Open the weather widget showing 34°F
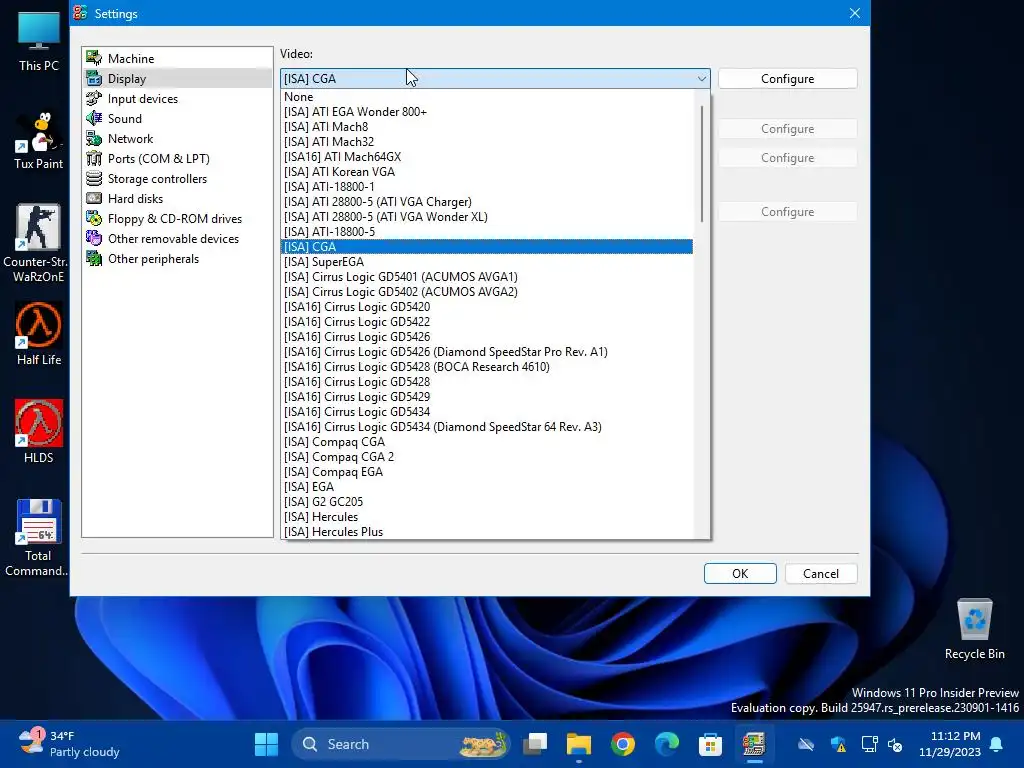Image resolution: width=1024 pixels, height=768 pixels. pyautogui.click(x=69, y=744)
